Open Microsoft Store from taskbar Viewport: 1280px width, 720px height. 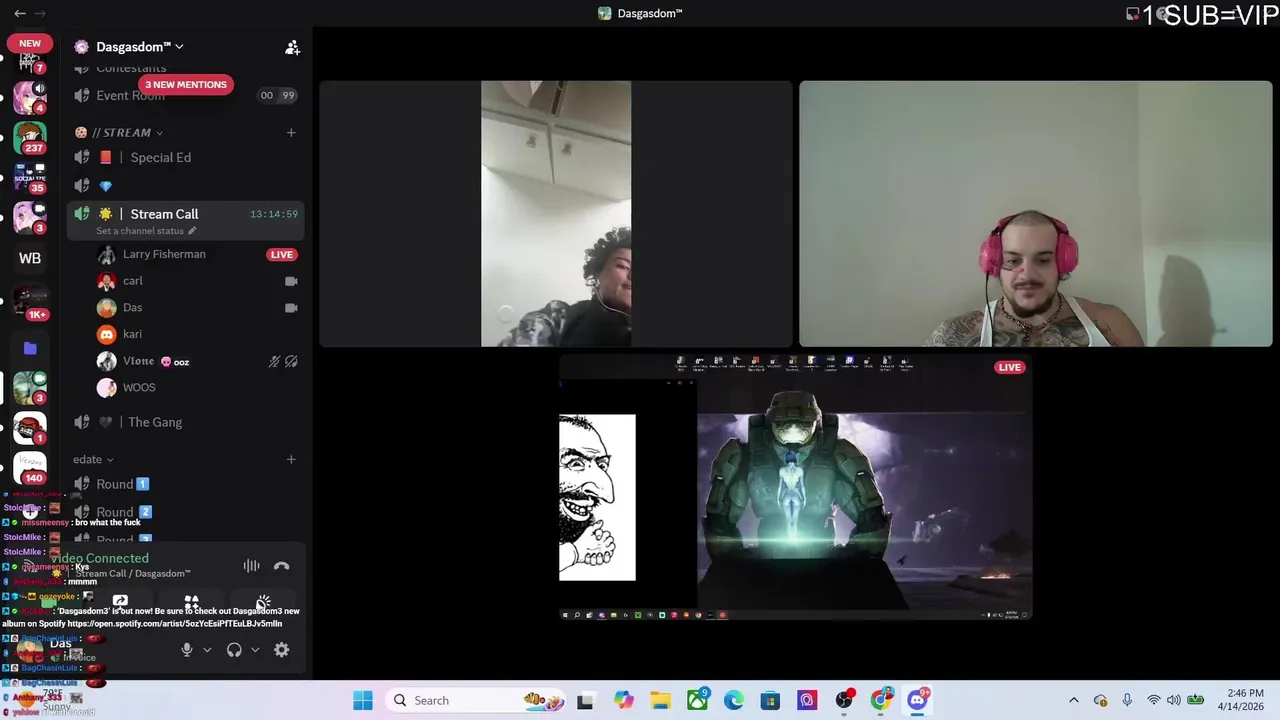pos(770,701)
